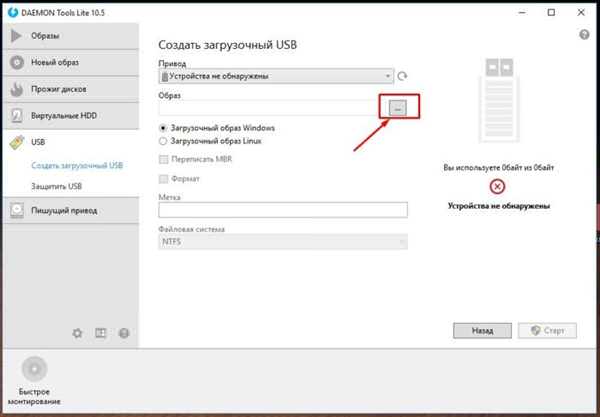Click the Старт button
The image size is (600, 417).
[x=548, y=331]
